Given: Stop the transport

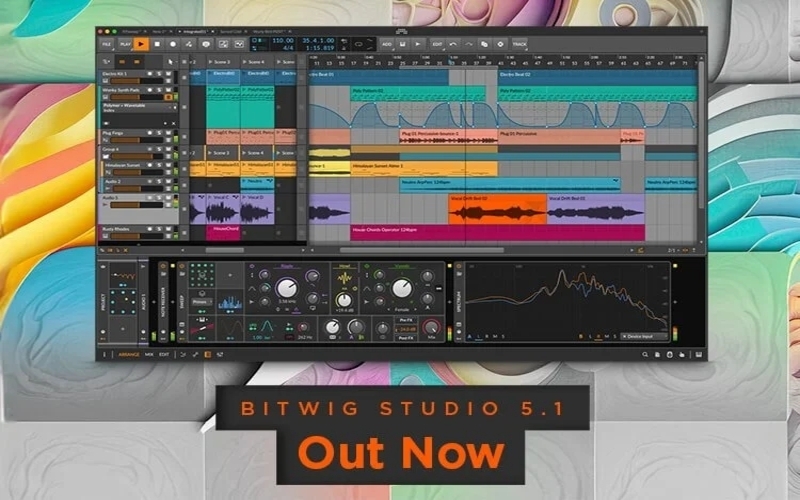Looking at the screenshot, I should click(157, 44).
